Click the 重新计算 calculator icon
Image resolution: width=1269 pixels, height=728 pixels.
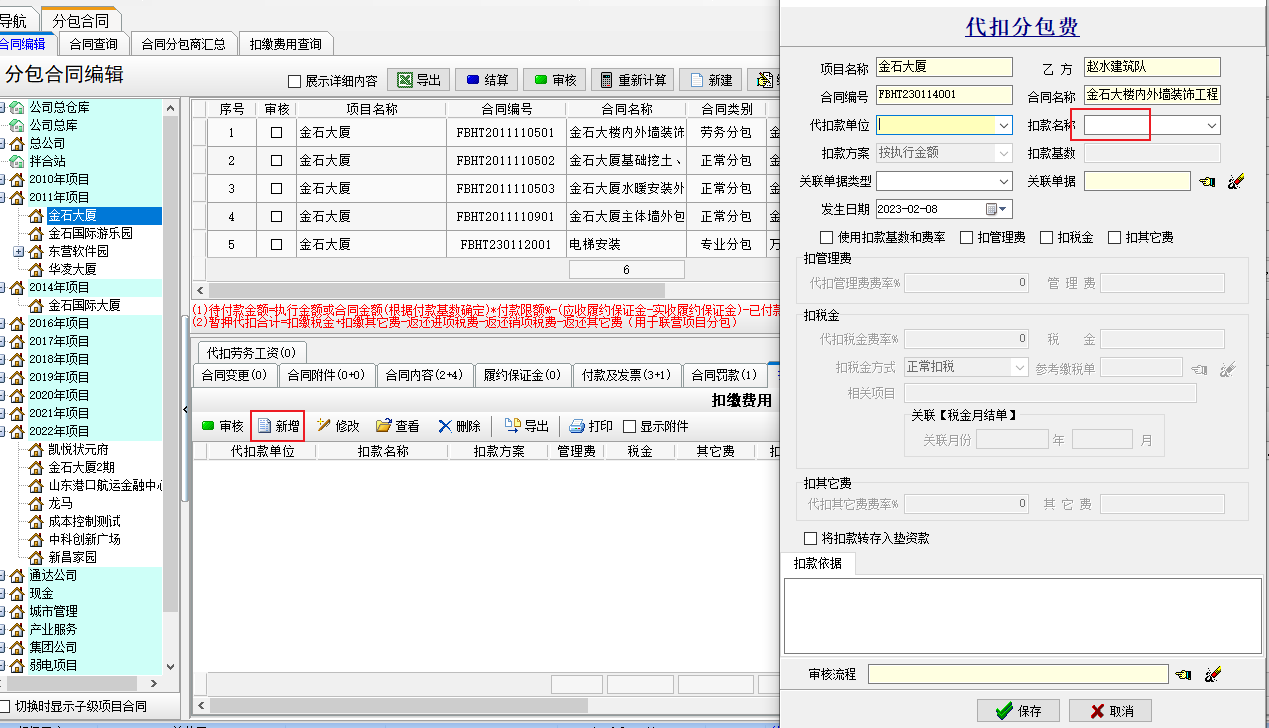click(605, 80)
